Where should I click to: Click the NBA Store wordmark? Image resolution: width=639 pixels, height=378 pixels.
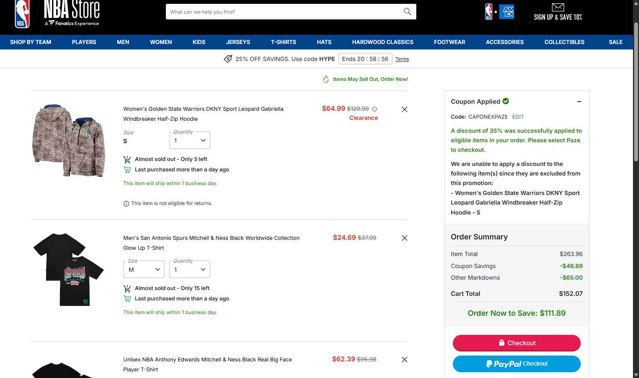tap(72, 10)
